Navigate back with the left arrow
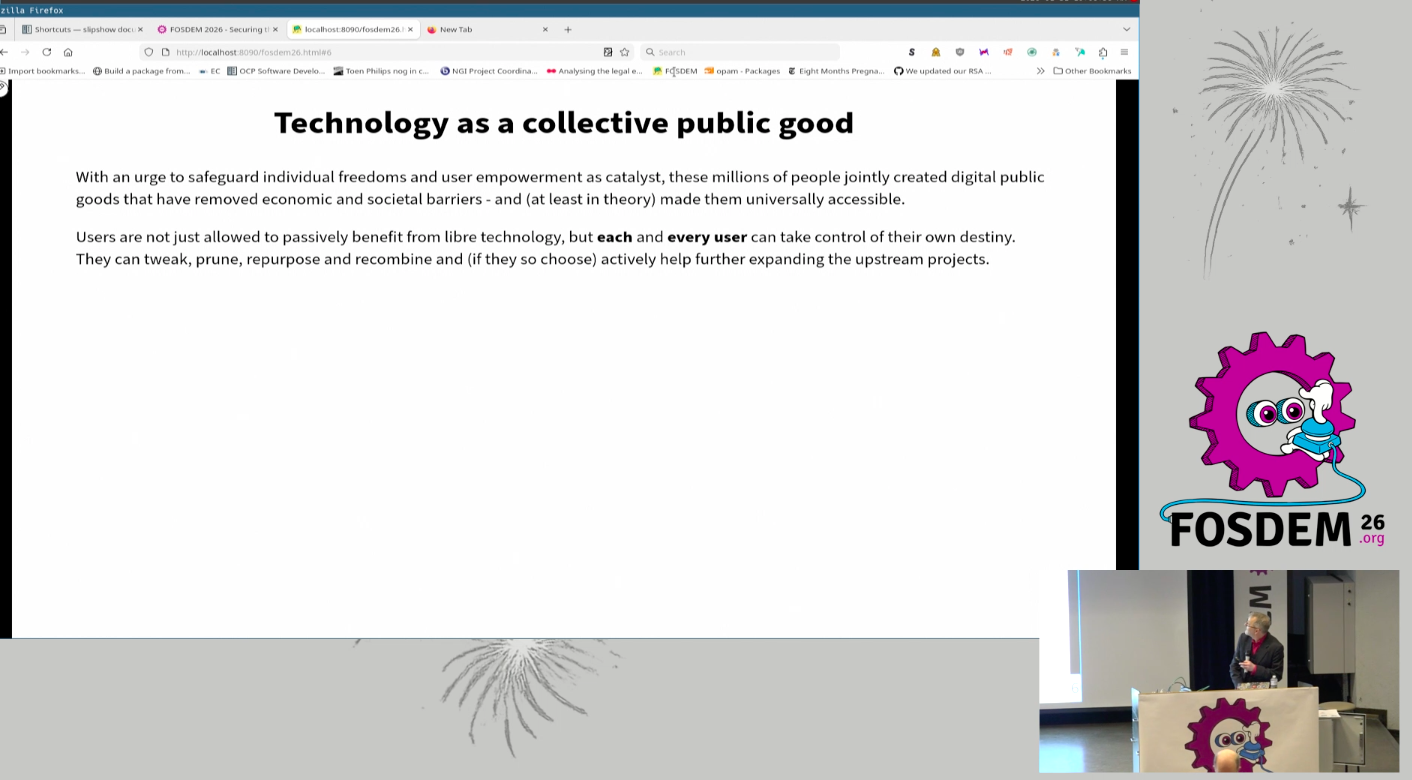Screen dimensions: 1412x780 pos(6,52)
